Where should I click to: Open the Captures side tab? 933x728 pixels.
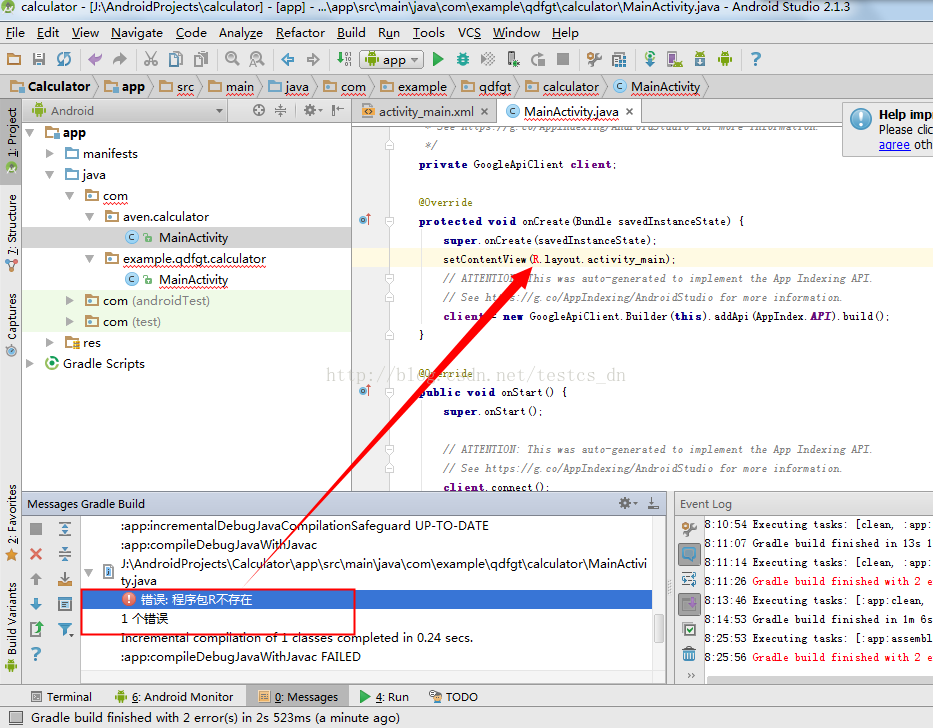tap(11, 324)
